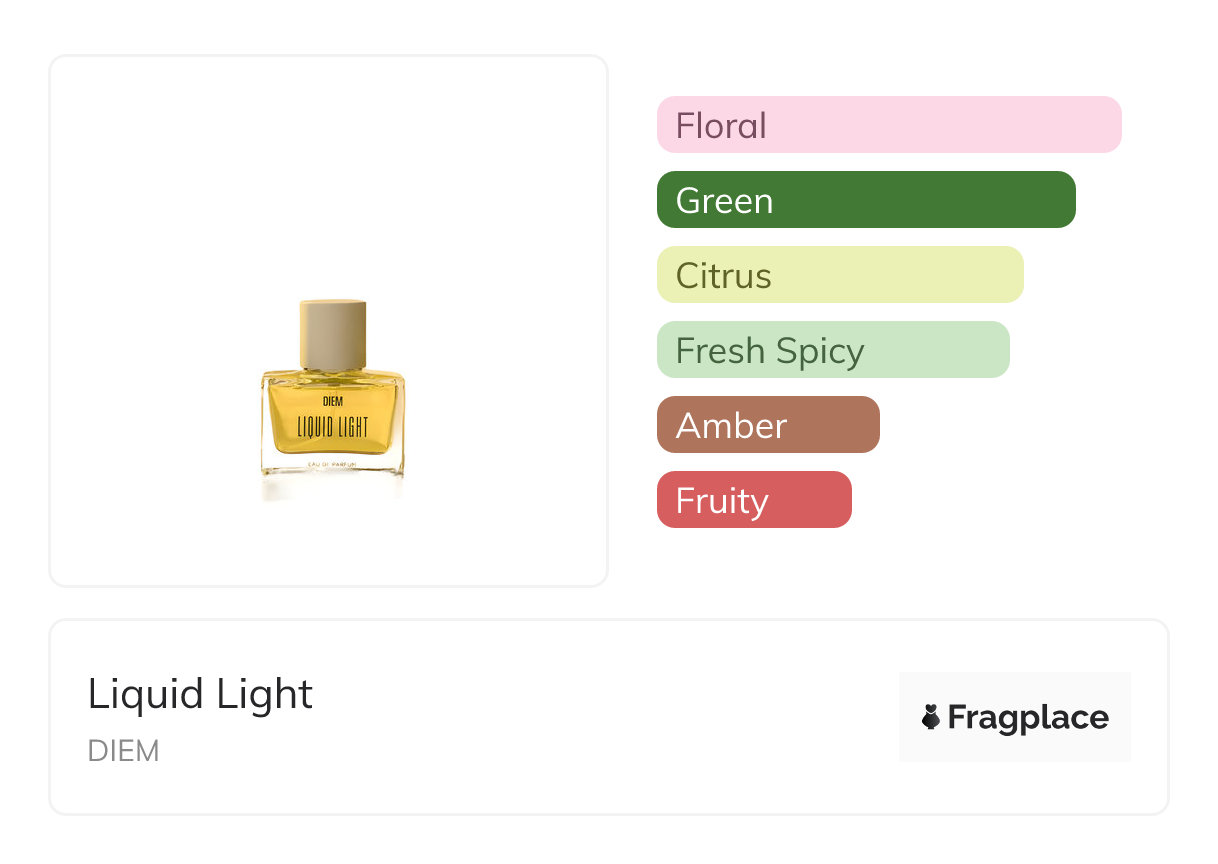Click the small DIEM text printed on the bottle

click(x=333, y=402)
